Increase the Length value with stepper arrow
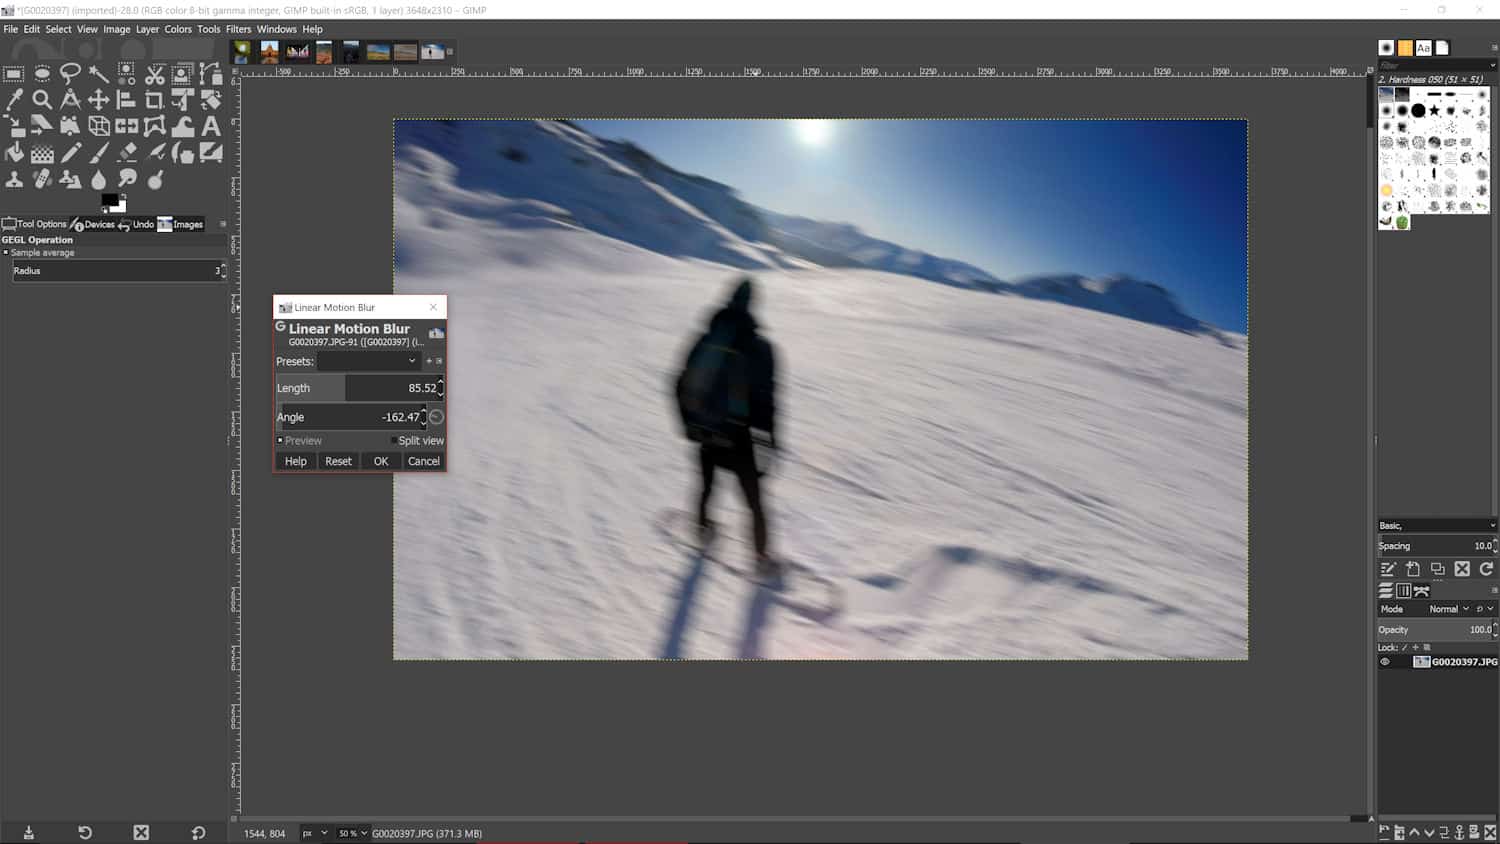The height and width of the screenshot is (844, 1500). pyautogui.click(x=440, y=382)
